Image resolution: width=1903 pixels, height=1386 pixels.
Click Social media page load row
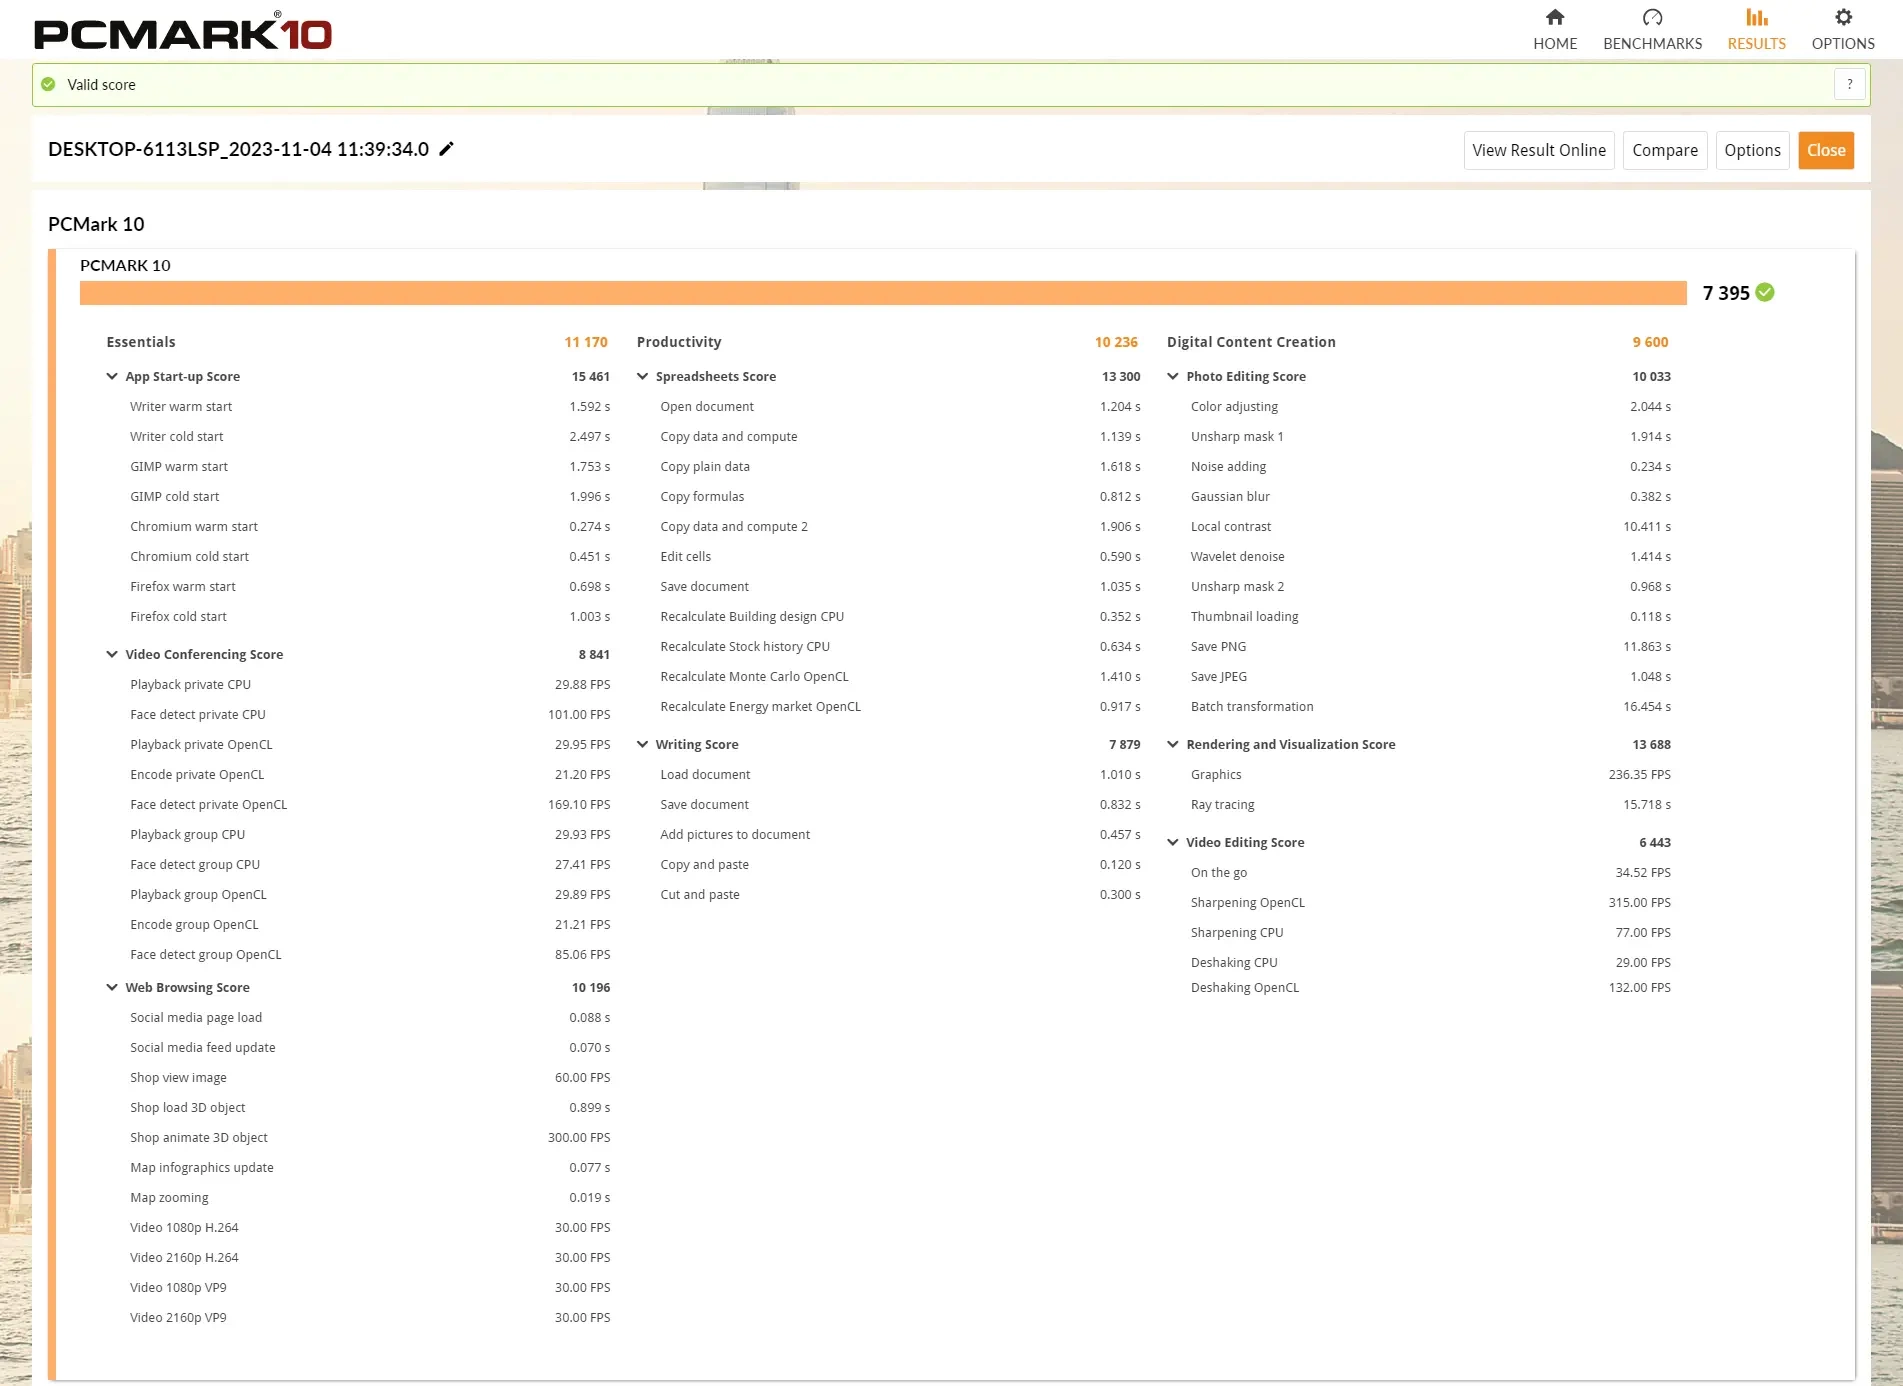pos(370,1018)
